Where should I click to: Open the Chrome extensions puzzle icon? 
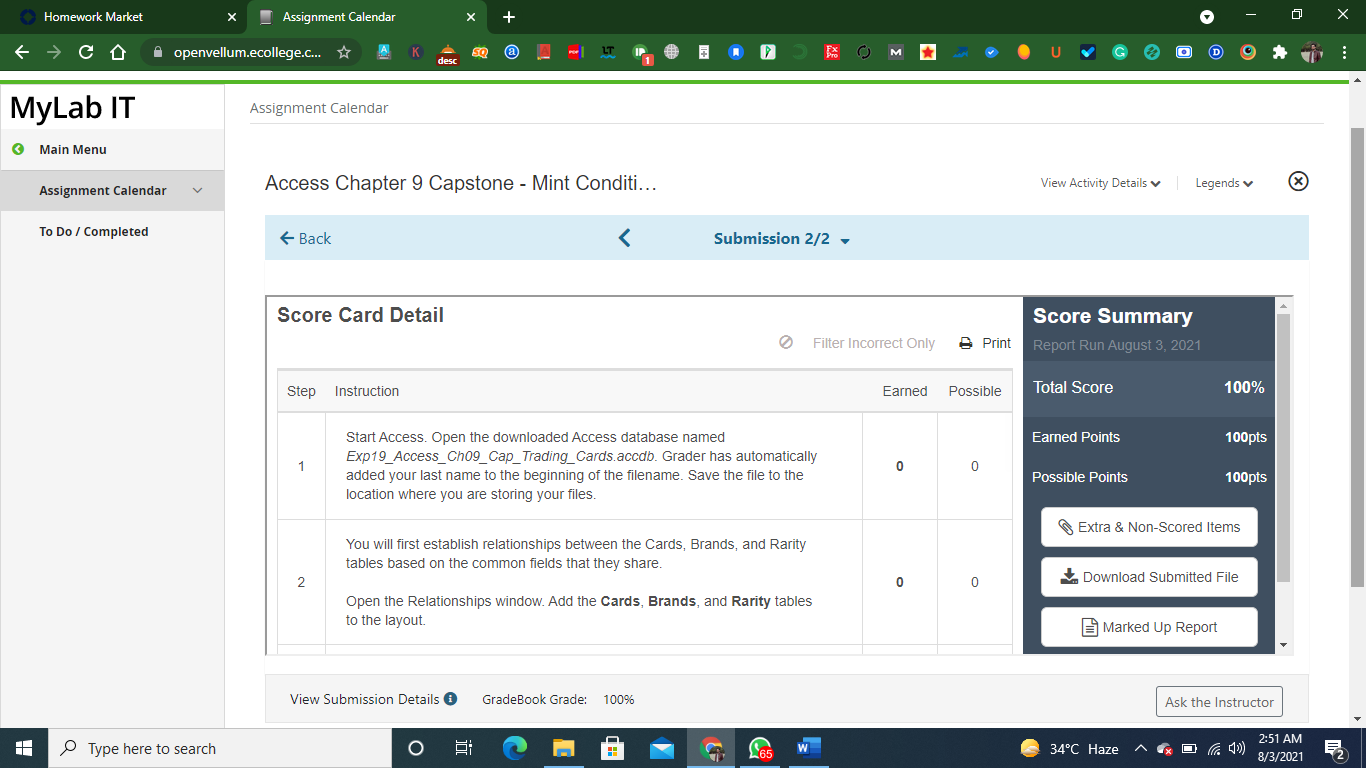pos(1280,52)
